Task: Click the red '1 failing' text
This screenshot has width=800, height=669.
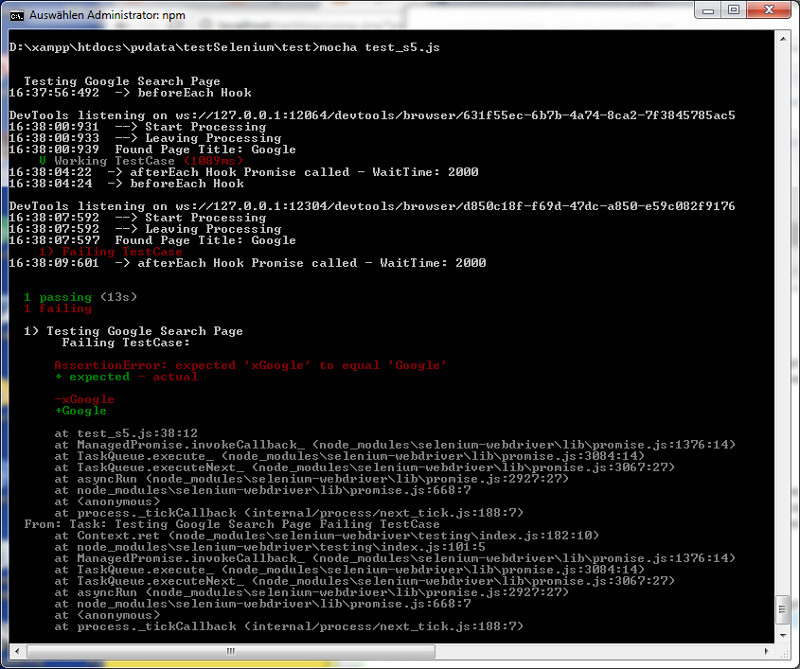Action: tap(58, 308)
